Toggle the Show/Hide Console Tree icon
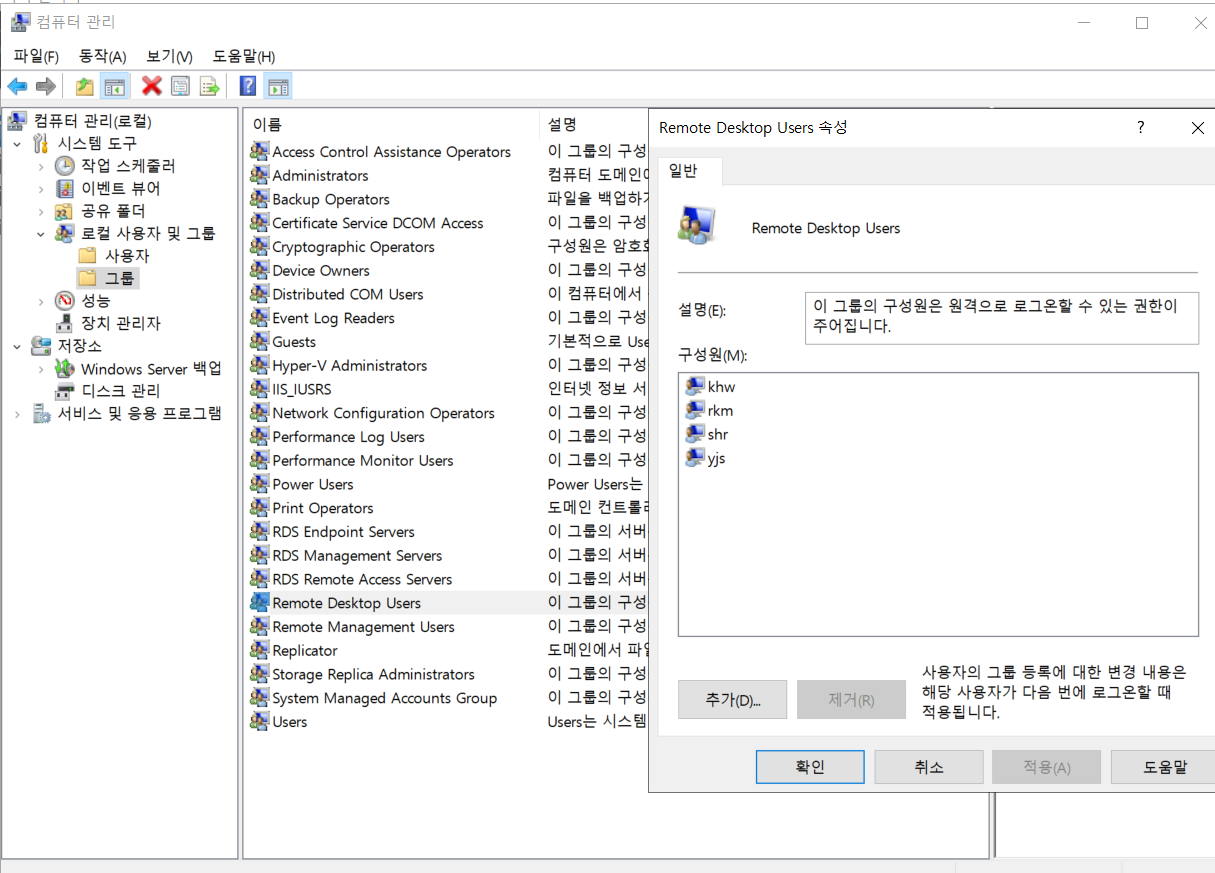 tap(114, 86)
